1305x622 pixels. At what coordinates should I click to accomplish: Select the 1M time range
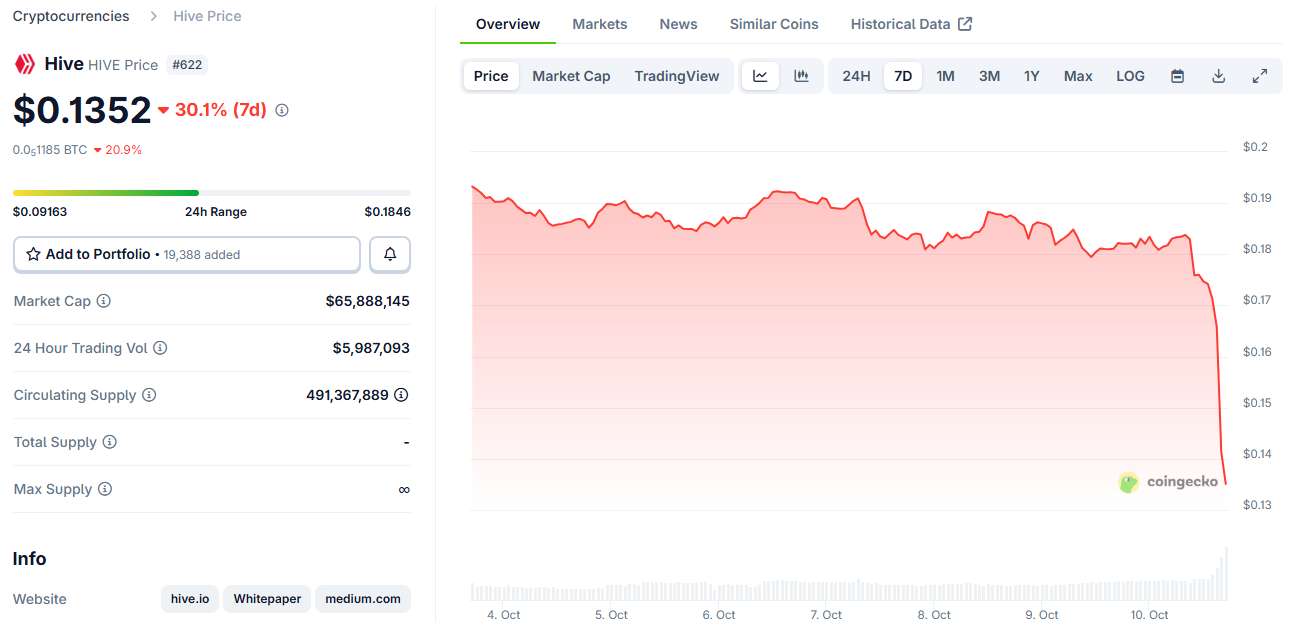pos(945,76)
